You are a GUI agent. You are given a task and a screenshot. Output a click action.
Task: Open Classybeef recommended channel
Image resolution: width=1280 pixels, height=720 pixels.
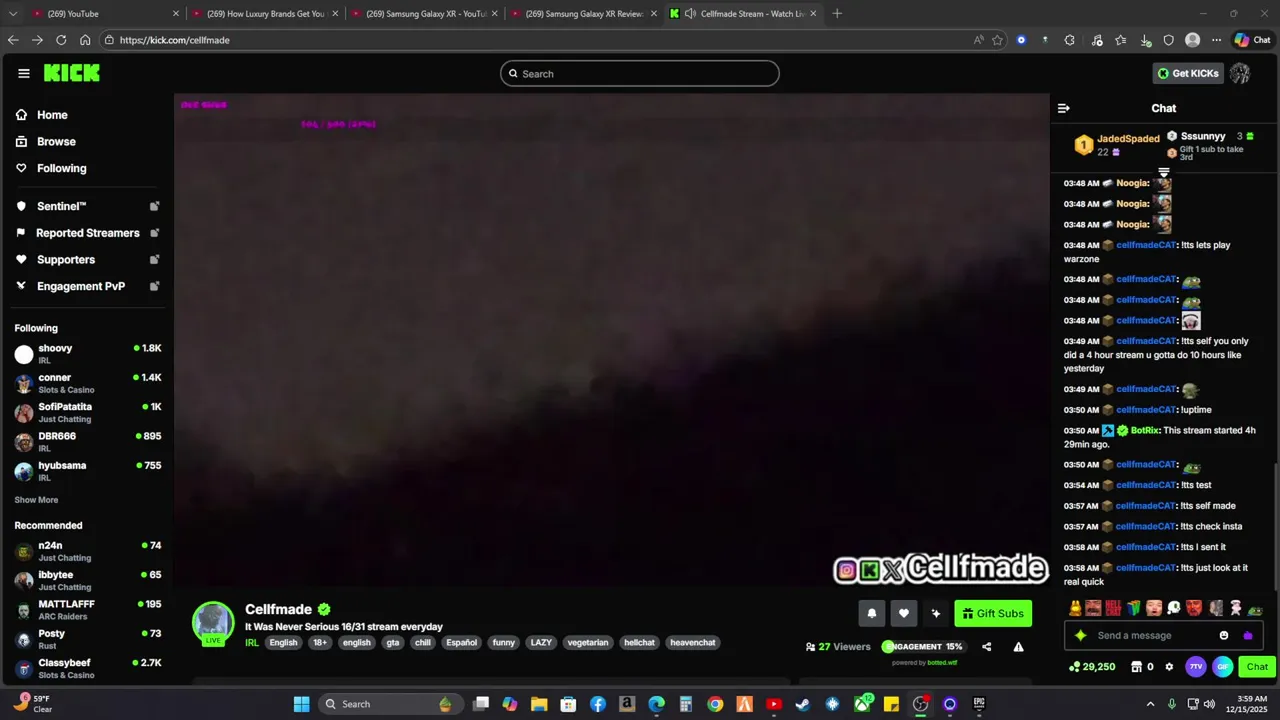[x=88, y=668]
